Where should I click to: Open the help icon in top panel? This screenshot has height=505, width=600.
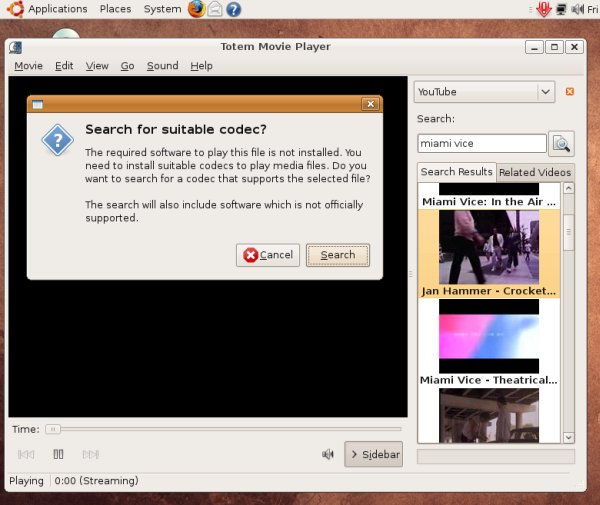point(233,9)
